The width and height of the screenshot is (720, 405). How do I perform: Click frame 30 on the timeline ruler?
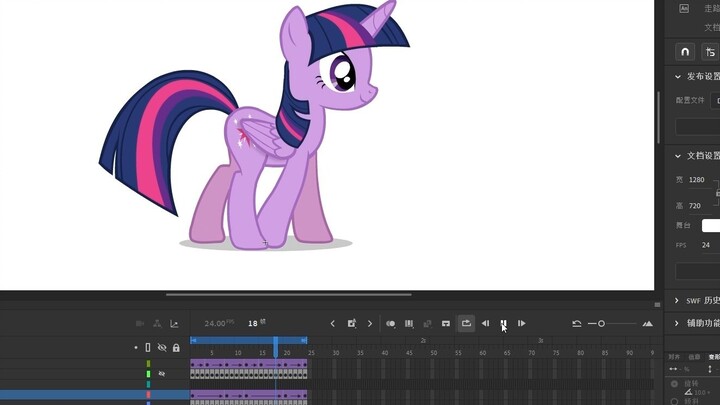pyautogui.click(x=336, y=353)
